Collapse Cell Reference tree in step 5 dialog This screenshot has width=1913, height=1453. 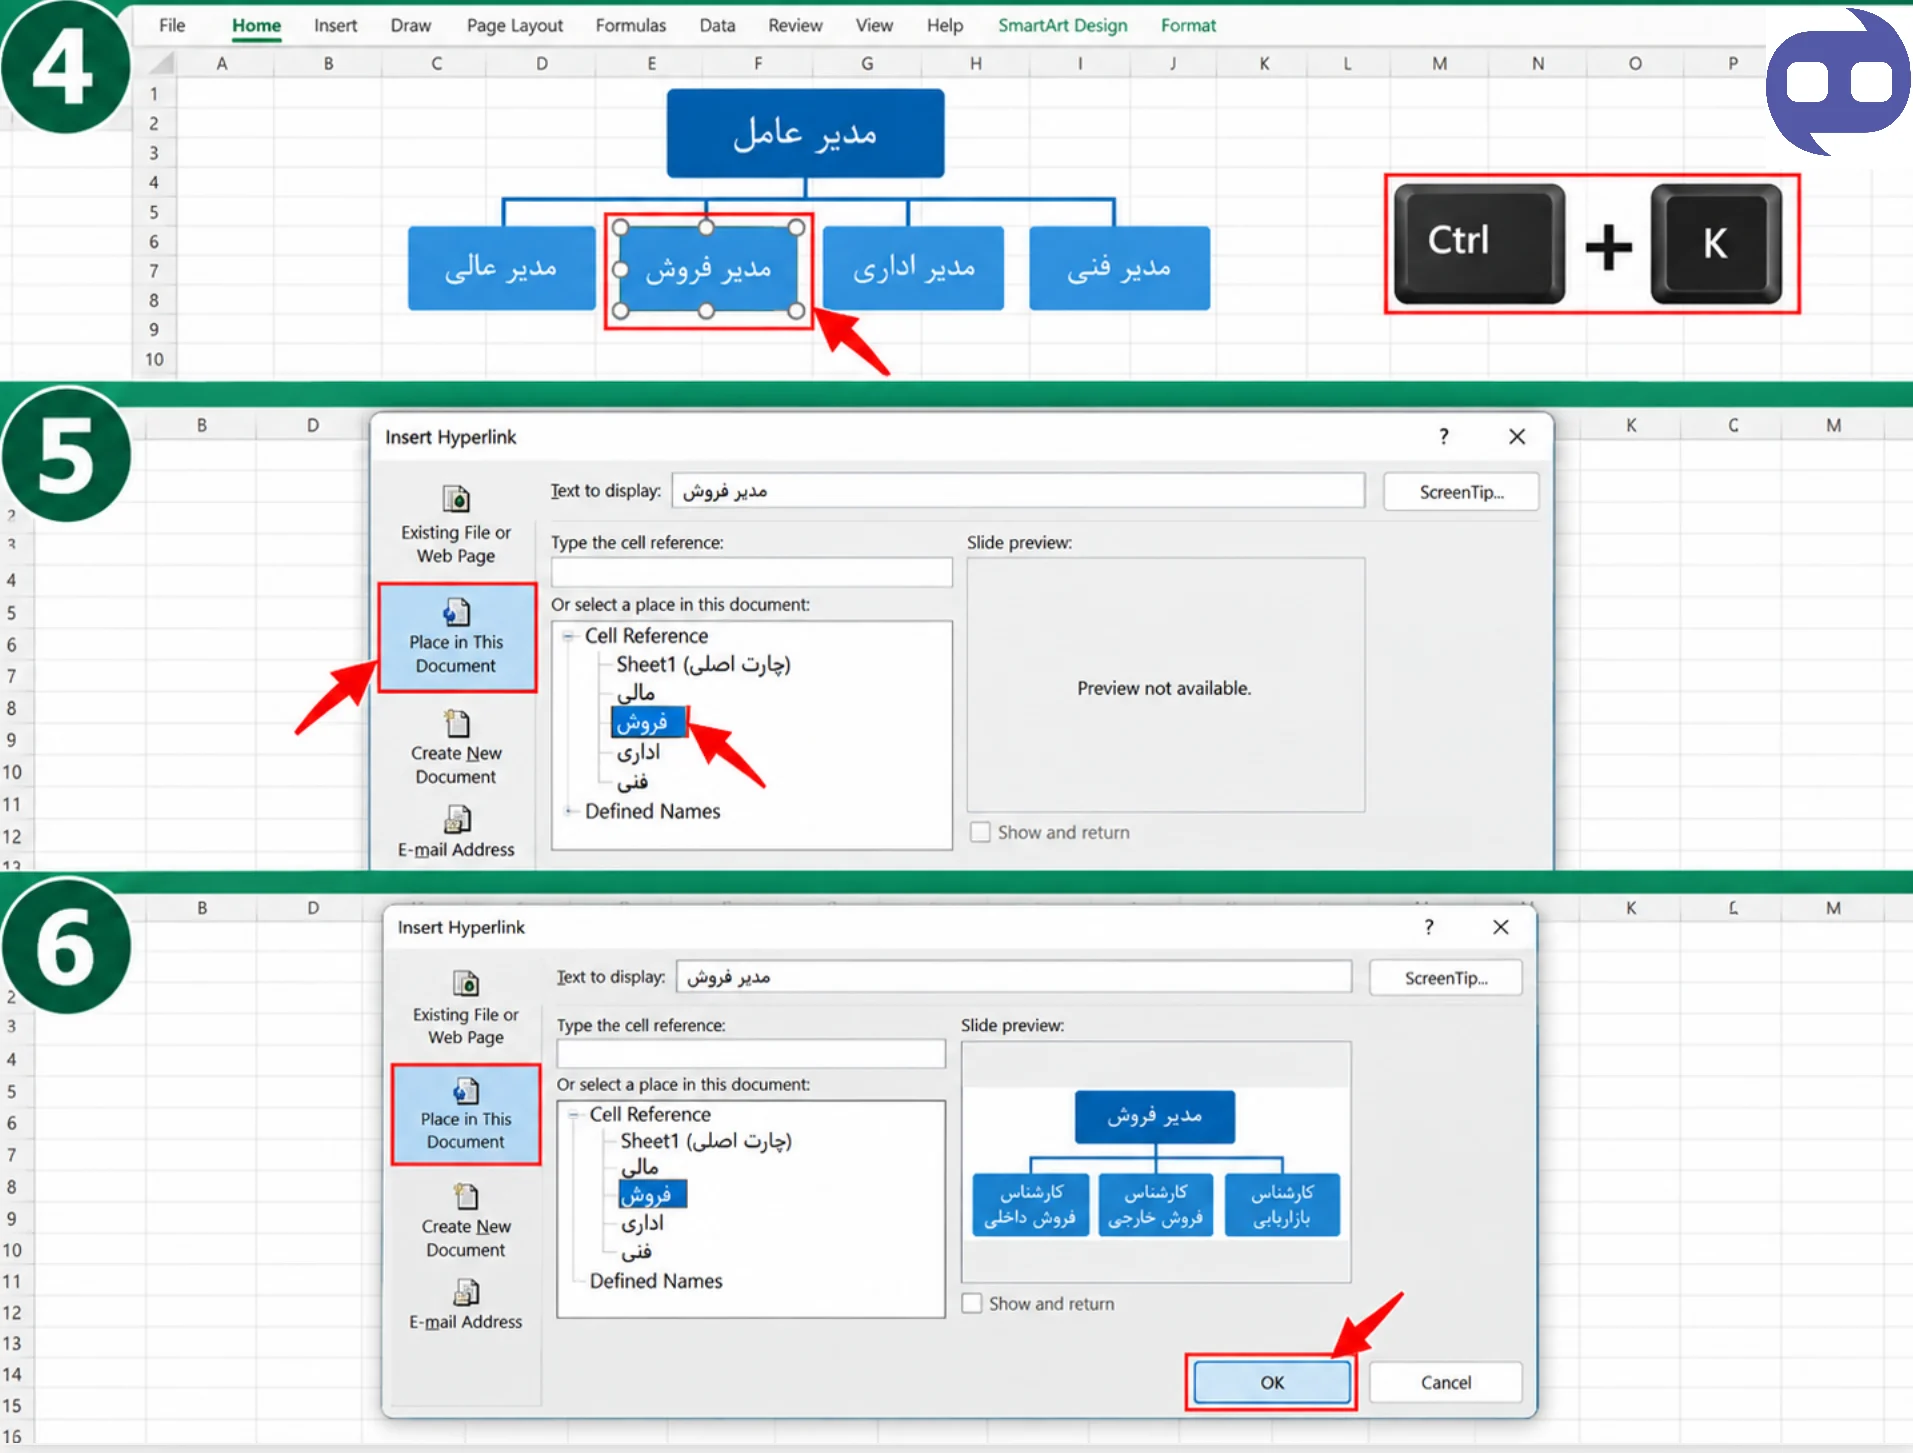pyautogui.click(x=568, y=636)
